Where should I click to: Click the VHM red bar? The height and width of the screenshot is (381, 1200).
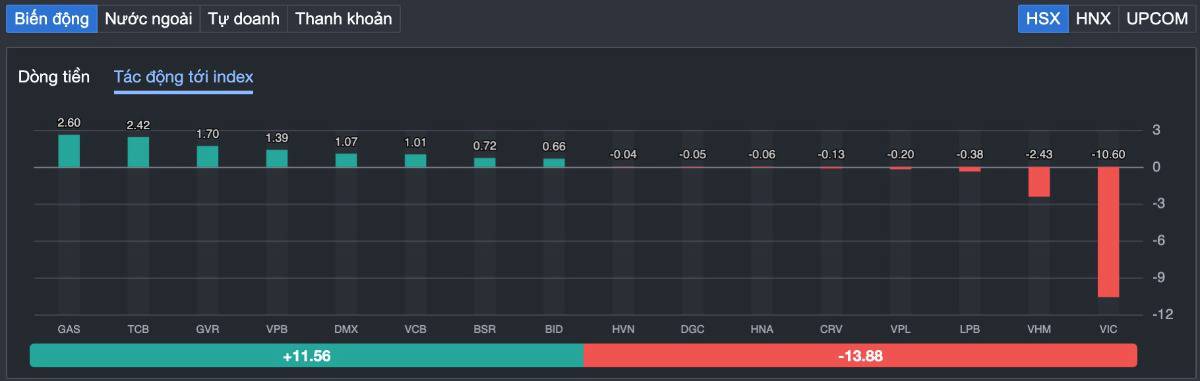1039,182
